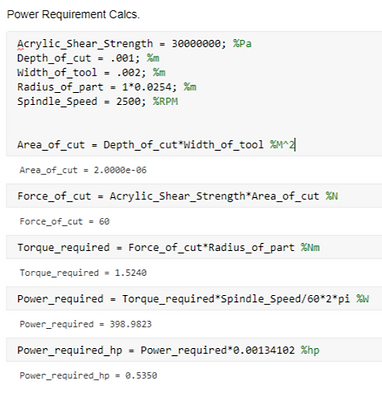Viewport: 382px width, 393px height.
Task: Click the %M^2 comment
Action: tap(283, 145)
